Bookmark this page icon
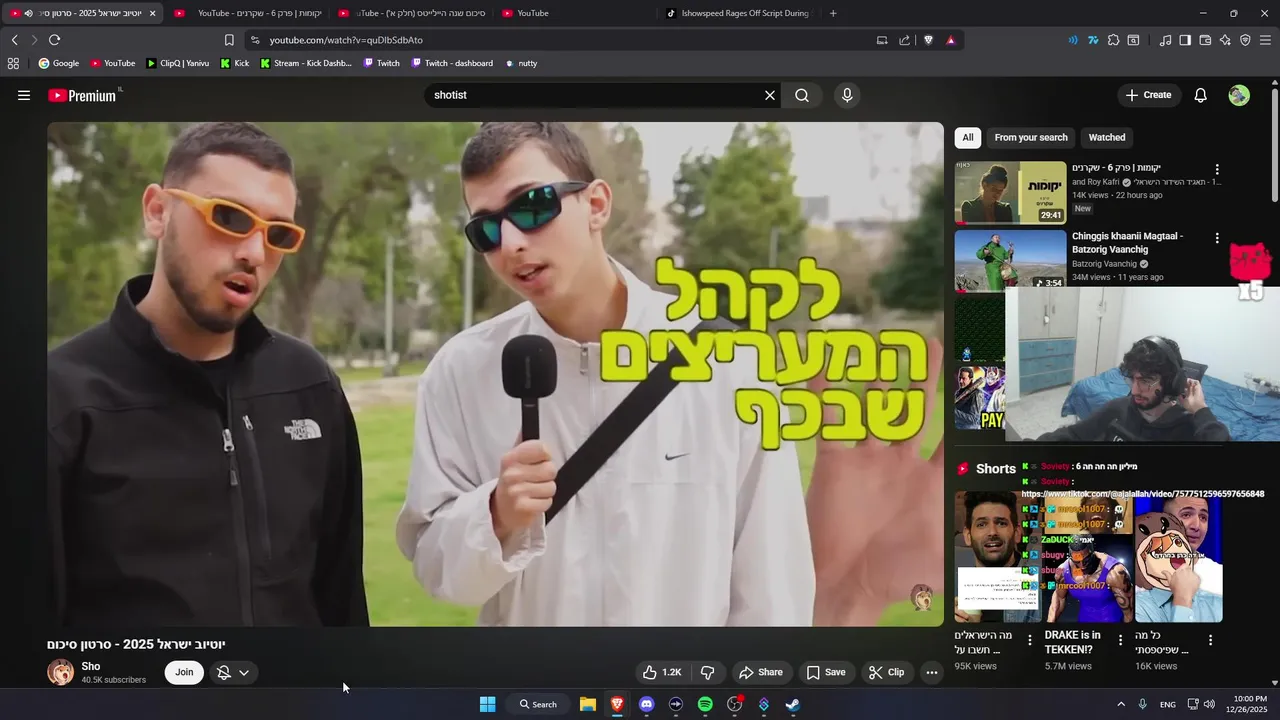The height and width of the screenshot is (720, 1280). tap(229, 40)
